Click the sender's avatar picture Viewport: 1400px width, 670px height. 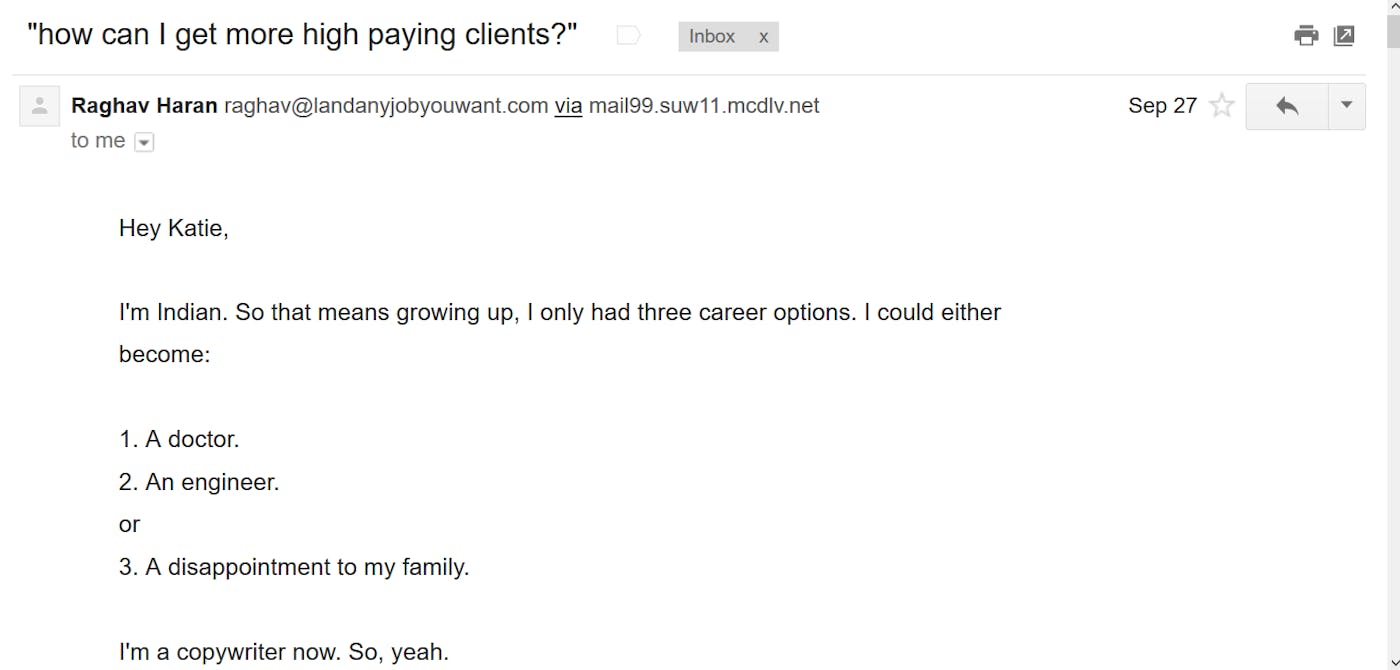click(x=40, y=106)
